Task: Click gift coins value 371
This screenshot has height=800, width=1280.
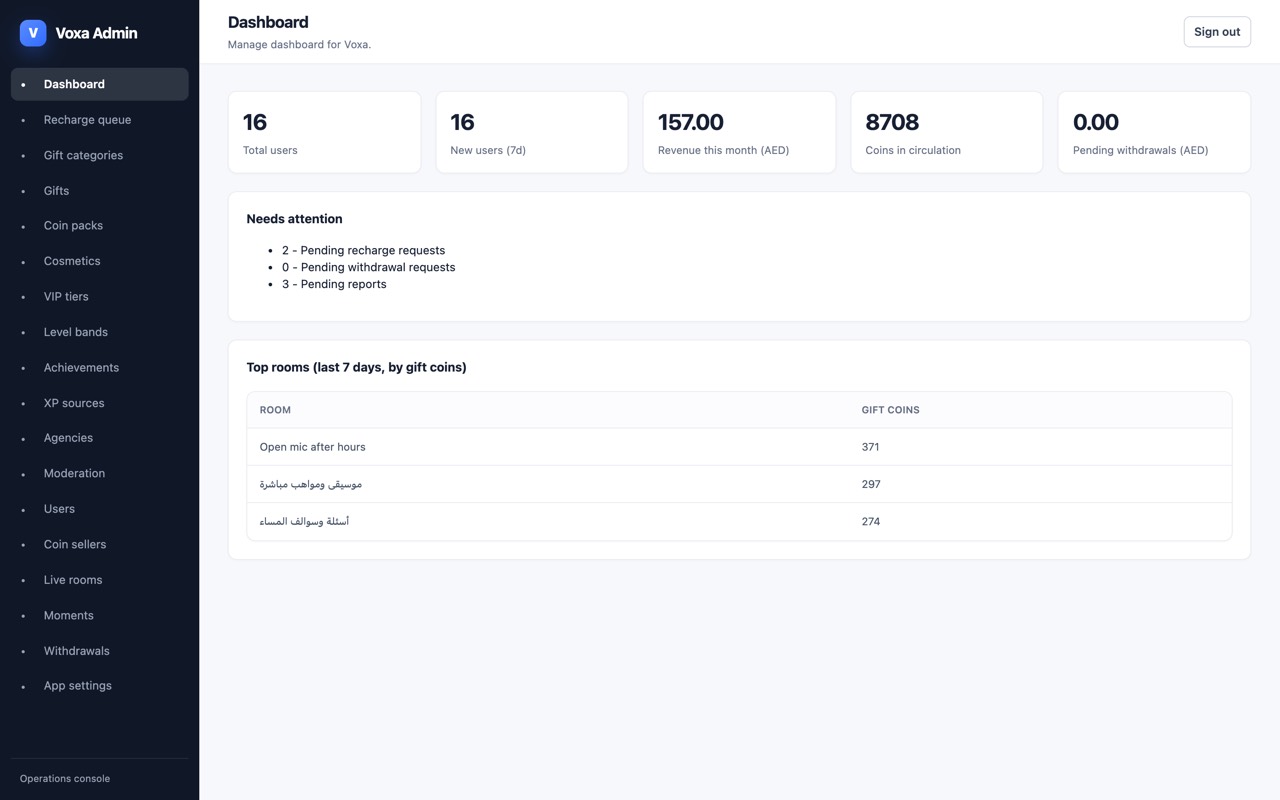Action: click(x=870, y=447)
